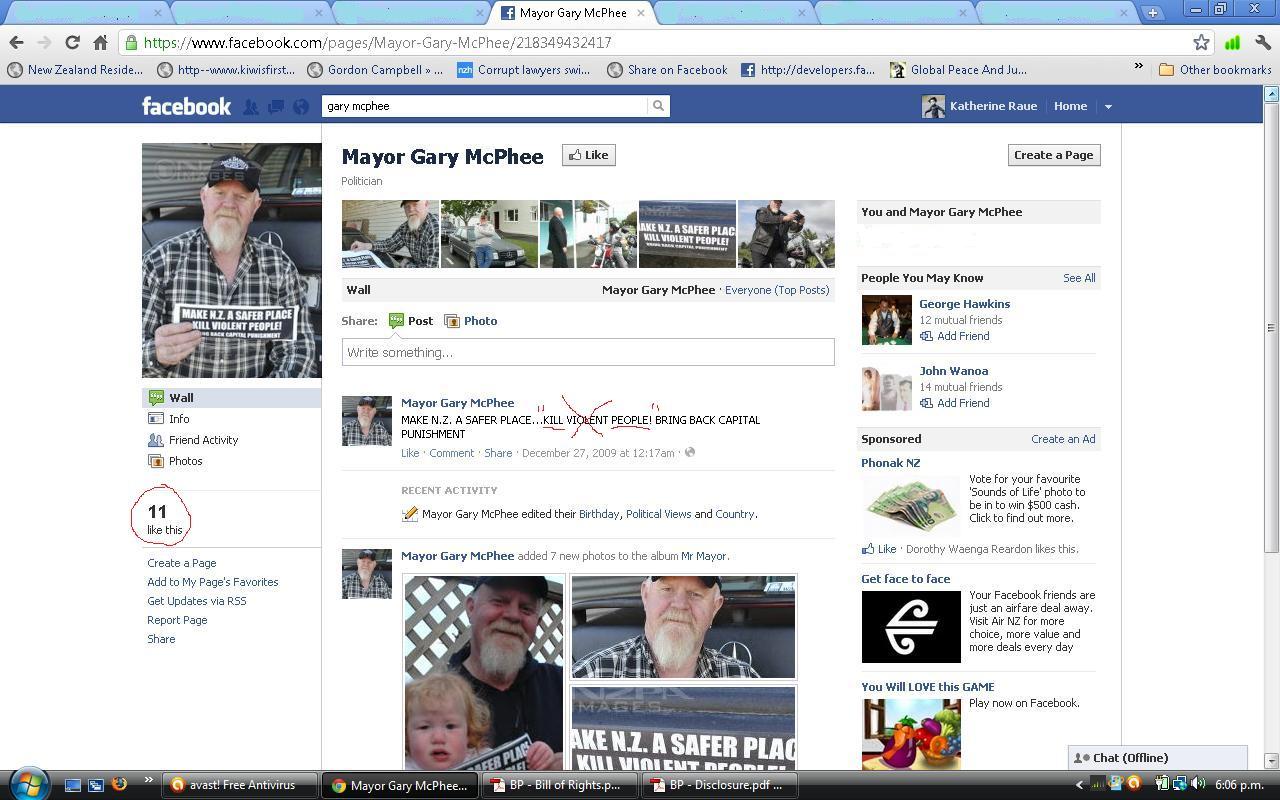This screenshot has height=800, width=1280.
Task: Click Add to My Page's Favorites
Action: click(212, 582)
